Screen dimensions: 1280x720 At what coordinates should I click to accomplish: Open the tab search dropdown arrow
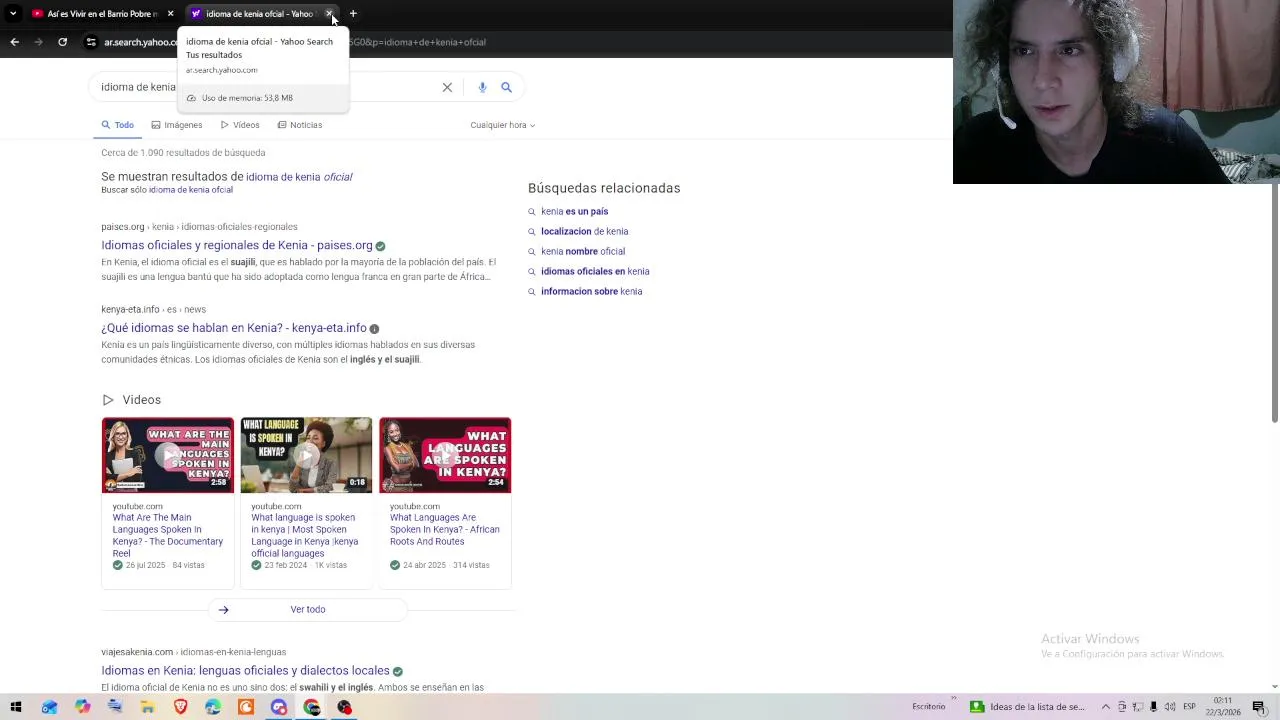(x=13, y=14)
